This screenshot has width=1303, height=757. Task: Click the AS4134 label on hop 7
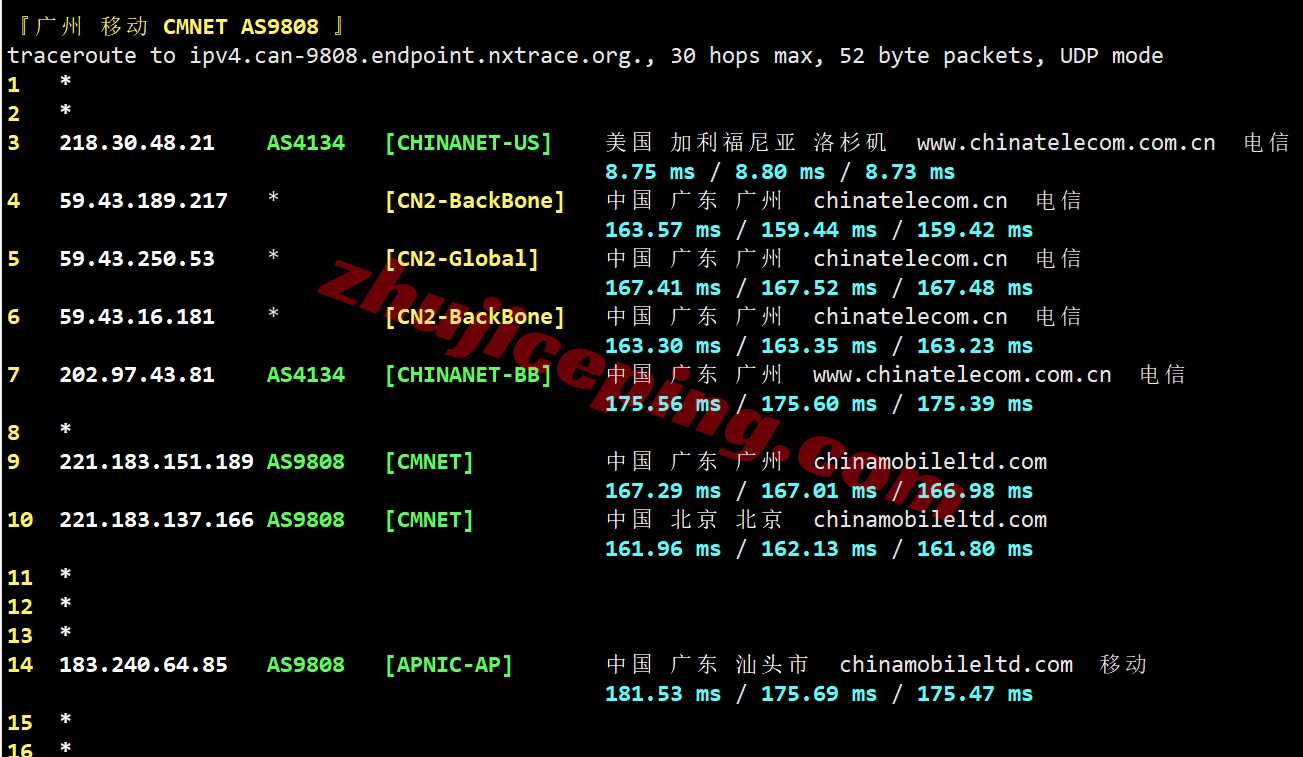click(x=306, y=375)
